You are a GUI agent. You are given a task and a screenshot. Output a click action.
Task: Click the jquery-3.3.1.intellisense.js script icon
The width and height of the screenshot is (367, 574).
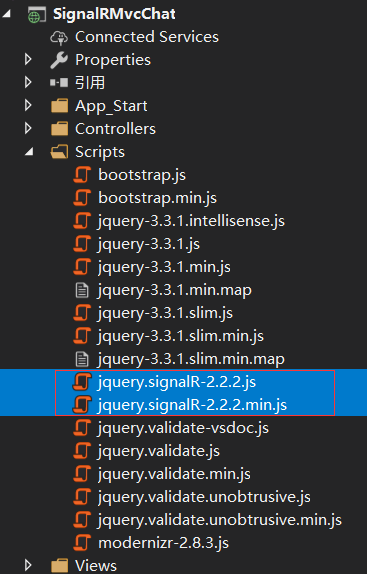[82, 221]
